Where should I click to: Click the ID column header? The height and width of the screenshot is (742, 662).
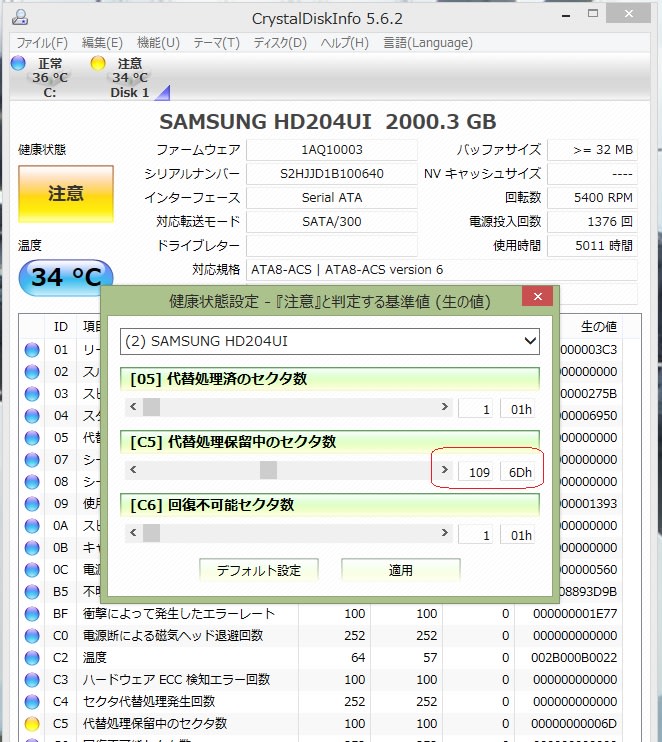tap(61, 327)
